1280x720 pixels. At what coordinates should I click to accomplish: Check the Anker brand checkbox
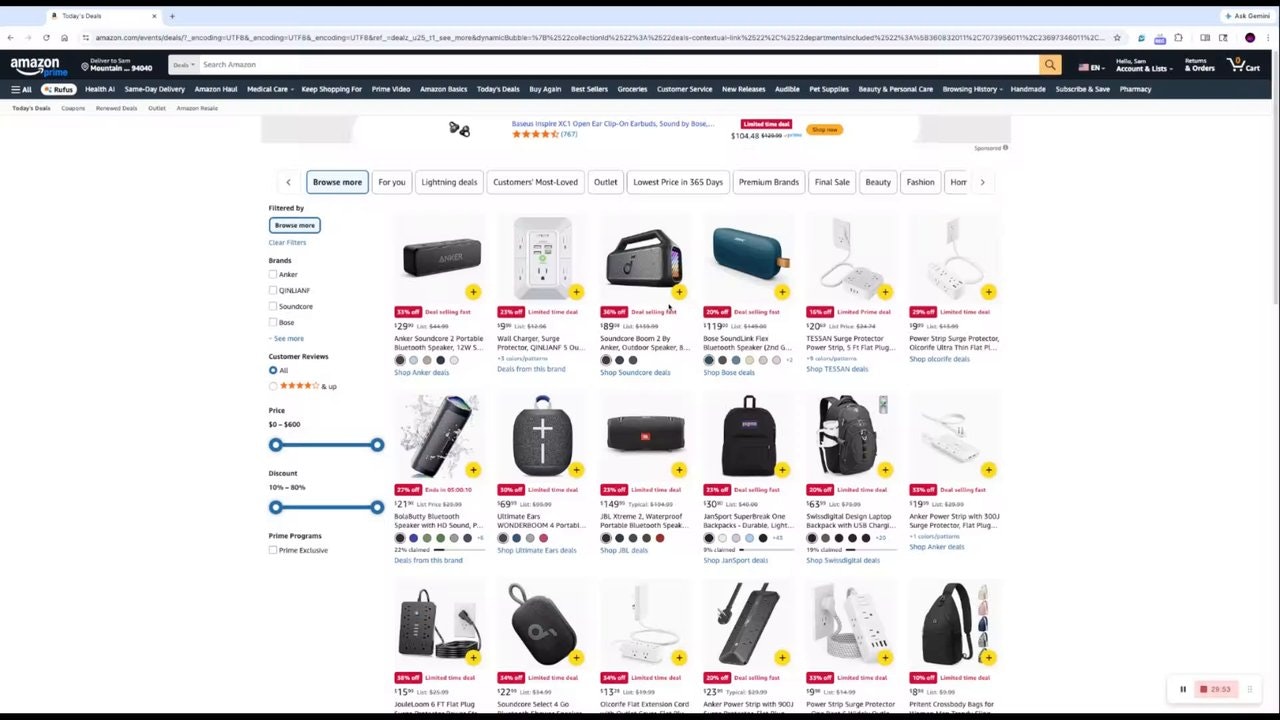pyautogui.click(x=273, y=274)
